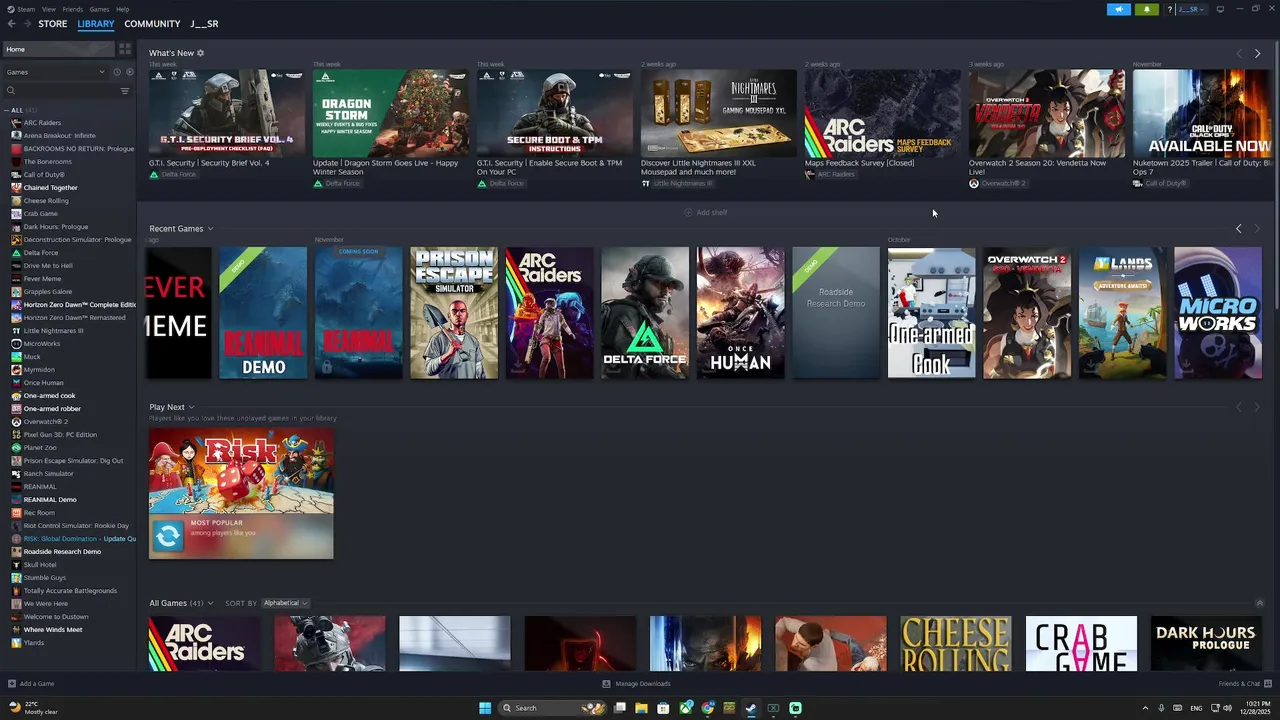Open the Games menu
Viewport: 1280px width, 720px height.
tap(99, 9)
